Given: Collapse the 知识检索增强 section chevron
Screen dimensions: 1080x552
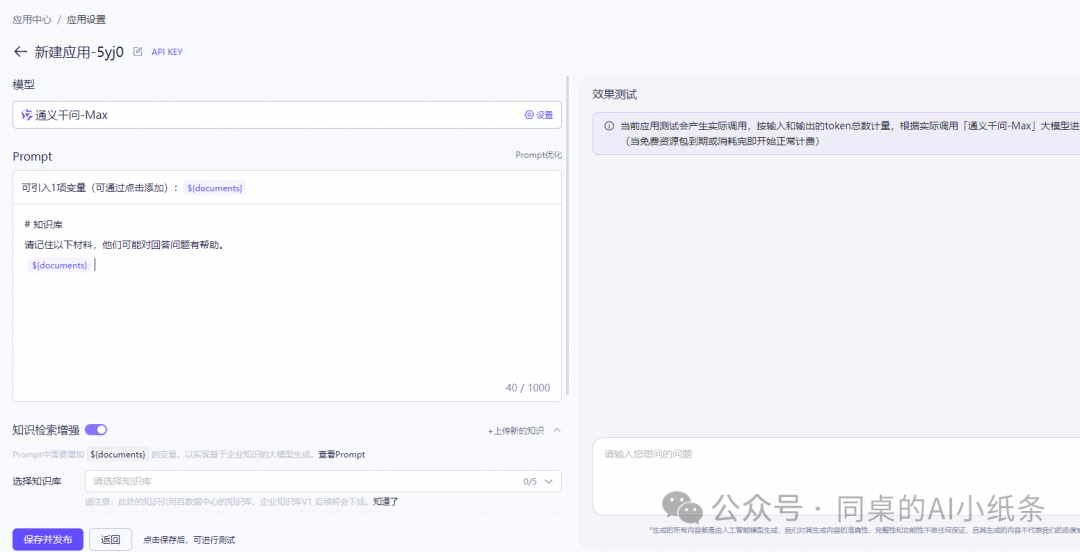Looking at the screenshot, I should (557, 430).
